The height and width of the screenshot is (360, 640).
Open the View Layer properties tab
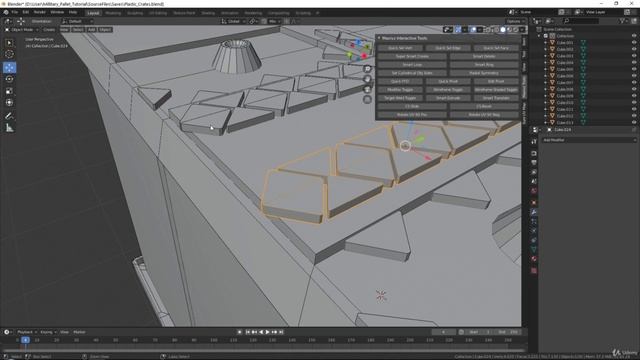click(534, 172)
